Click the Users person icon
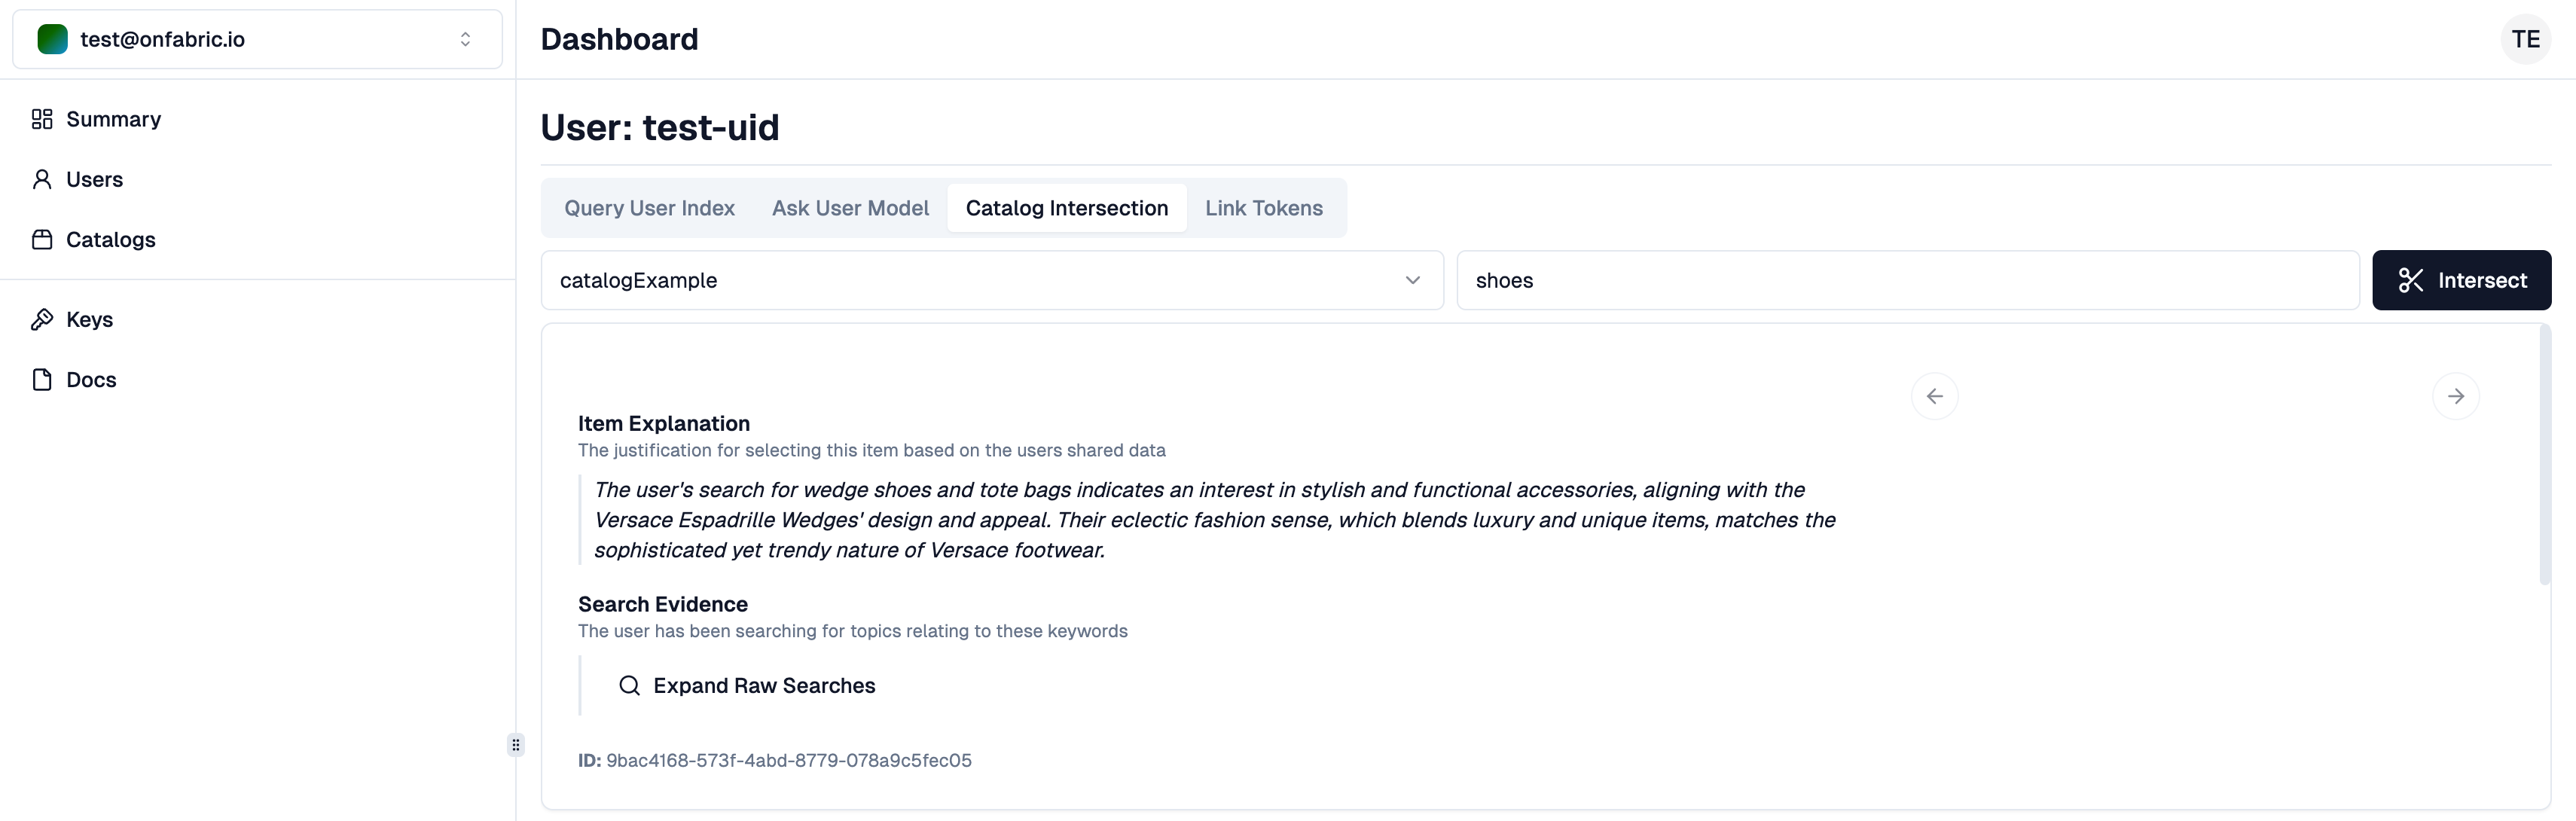This screenshot has width=2576, height=821. pyautogui.click(x=42, y=179)
